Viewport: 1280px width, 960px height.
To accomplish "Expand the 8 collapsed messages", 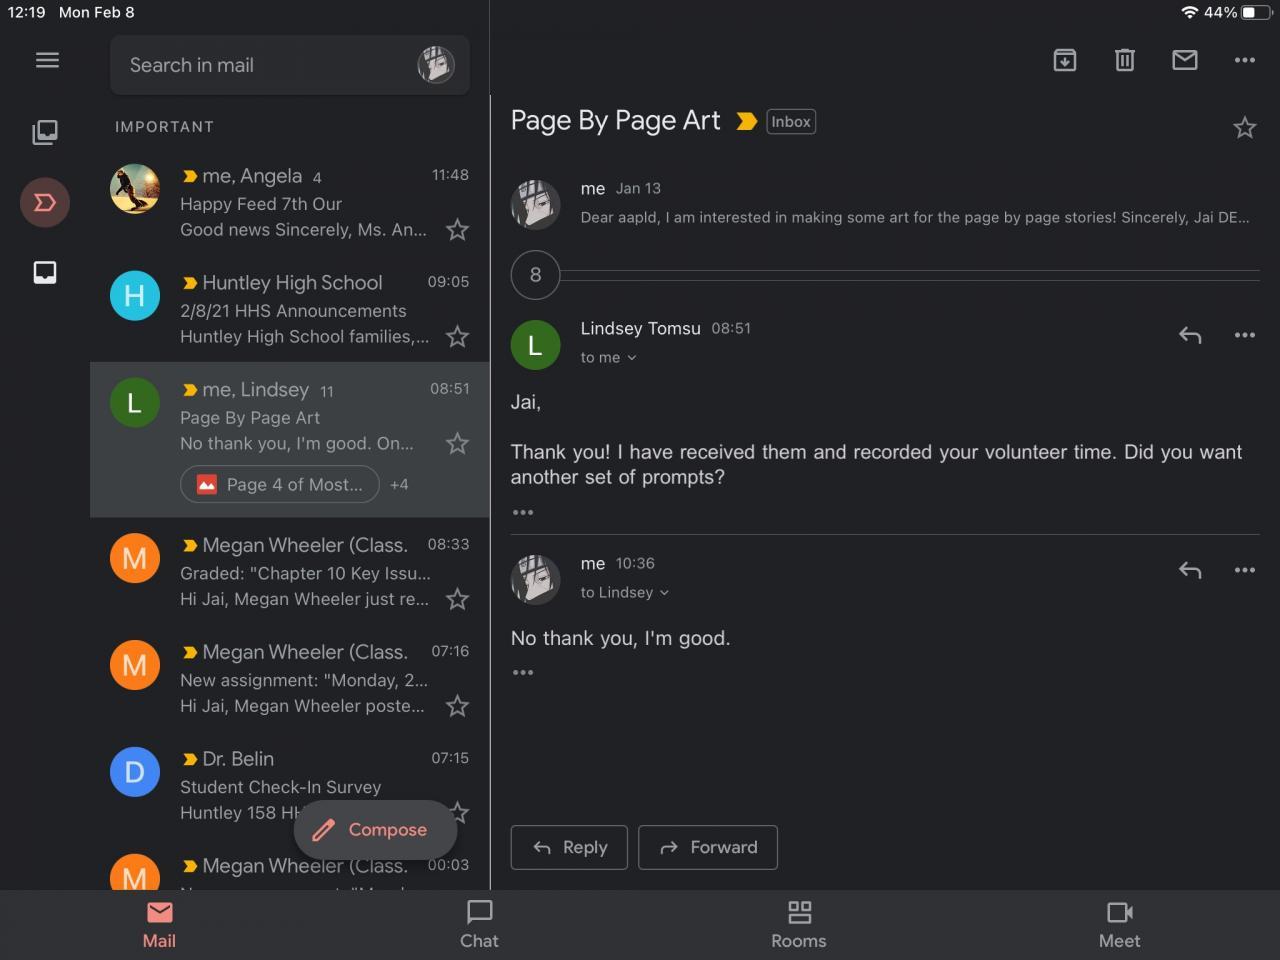I will tap(536, 275).
